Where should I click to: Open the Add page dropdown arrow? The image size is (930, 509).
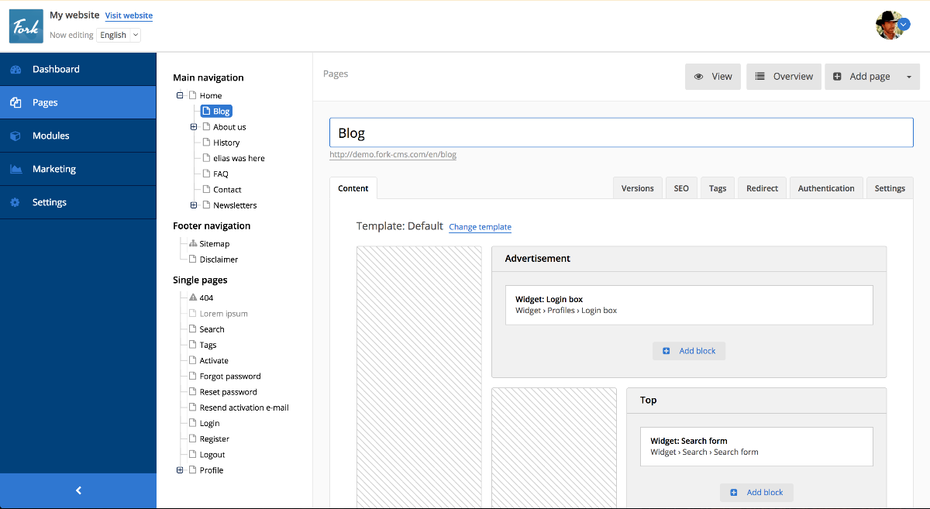click(909, 77)
